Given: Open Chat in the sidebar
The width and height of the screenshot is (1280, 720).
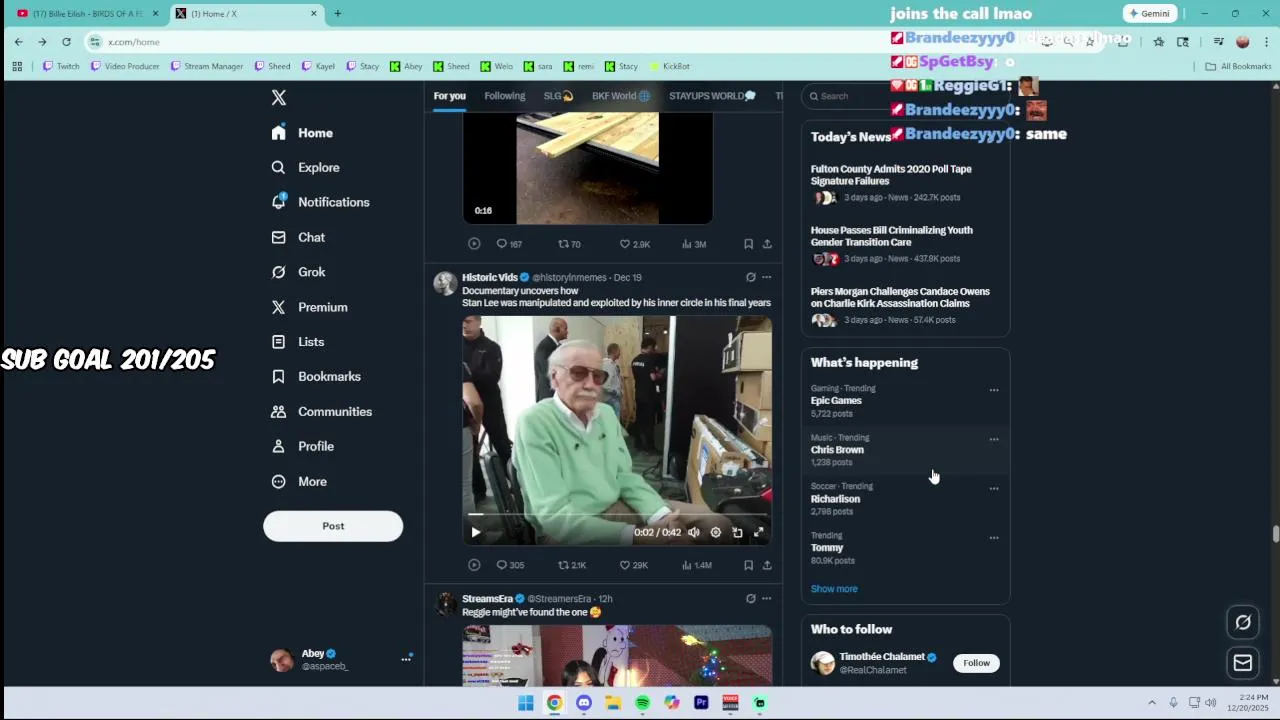Looking at the screenshot, I should pos(298,237).
